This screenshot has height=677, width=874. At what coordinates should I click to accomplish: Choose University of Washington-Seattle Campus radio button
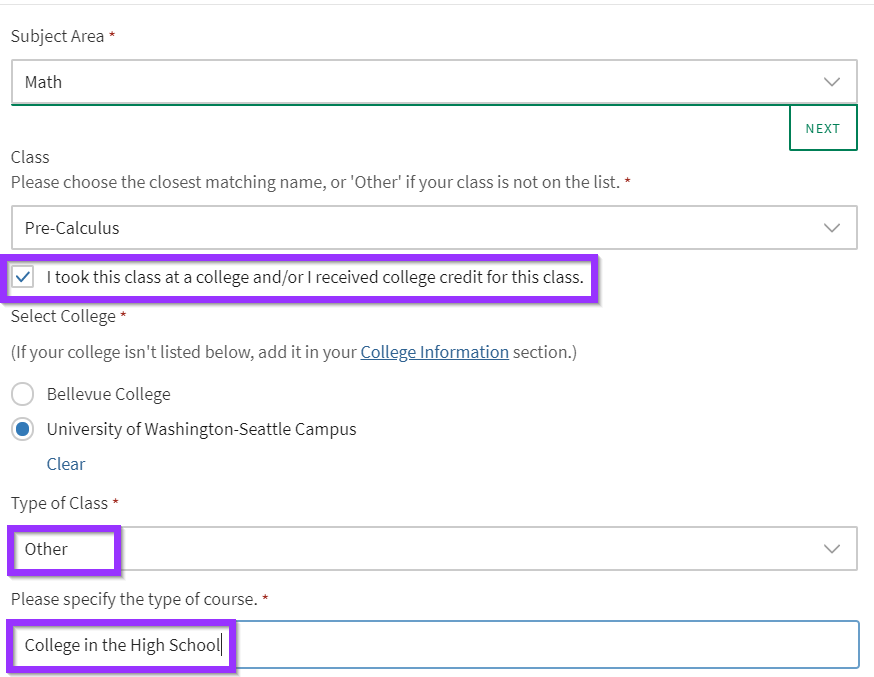click(x=23, y=429)
